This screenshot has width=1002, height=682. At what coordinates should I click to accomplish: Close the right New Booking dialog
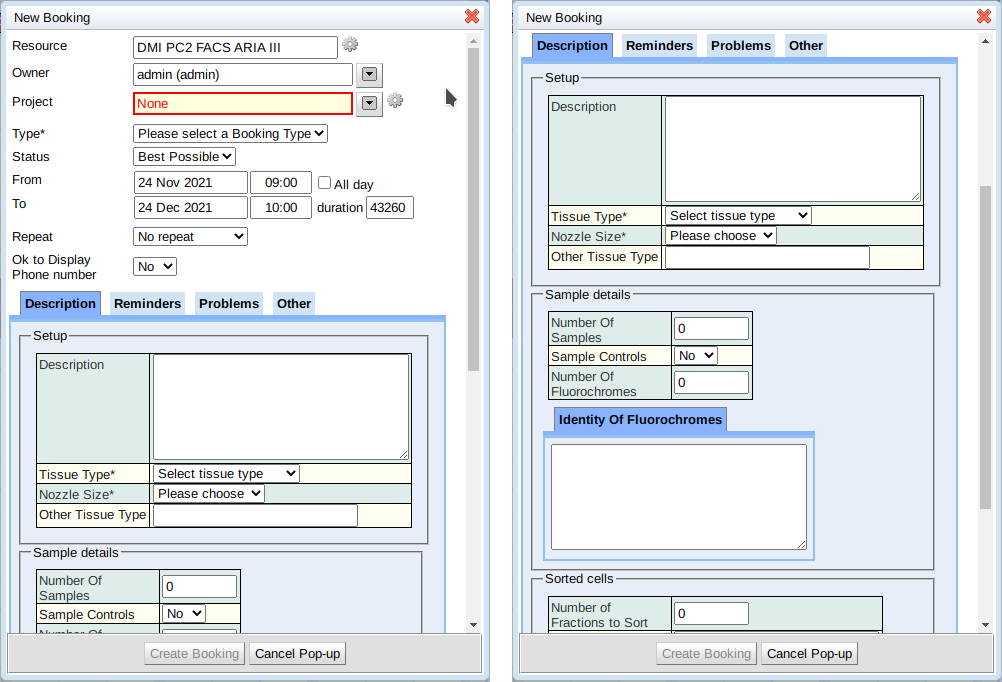click(984, 16)
